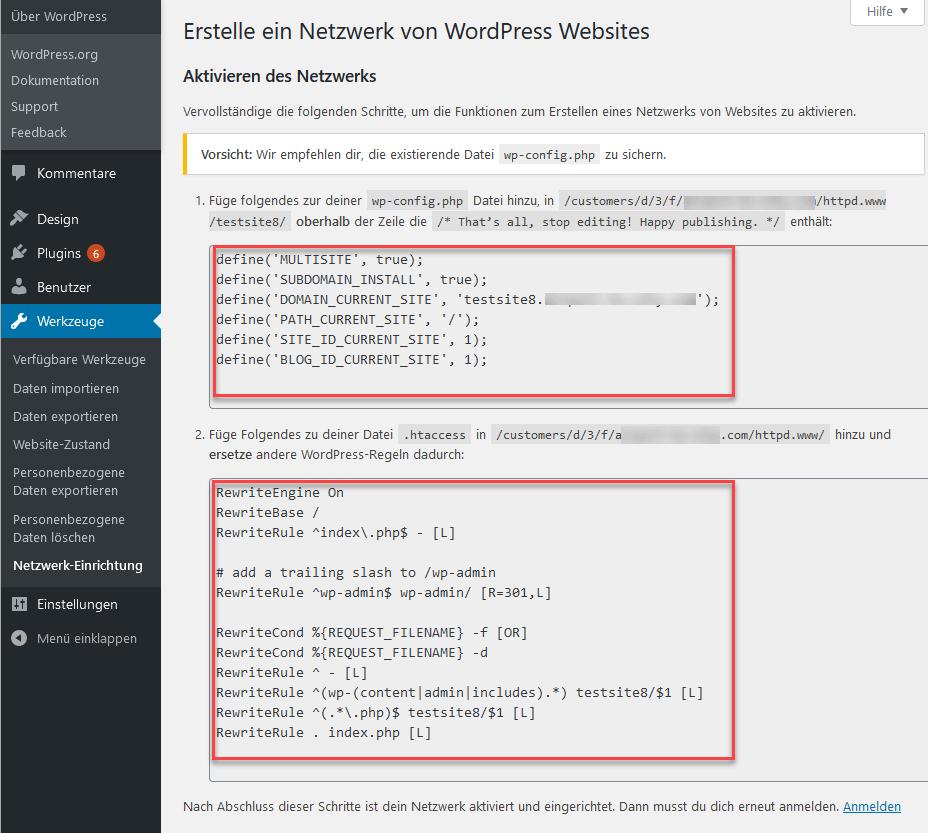Screen dimensions: 928x833
Task: Click the wp-config.php code tag in Vorsicht notice
Action: [549, 155]
